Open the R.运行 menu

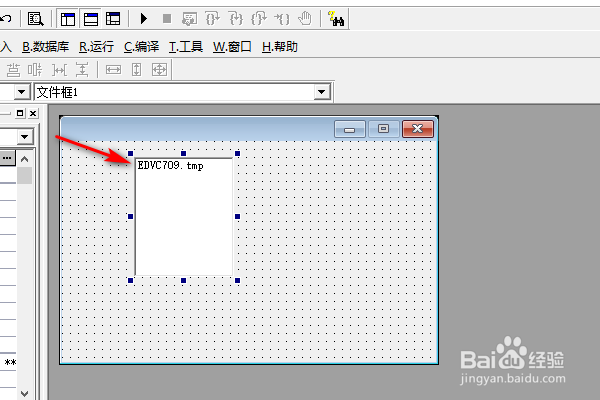click(x=96, y=47)
